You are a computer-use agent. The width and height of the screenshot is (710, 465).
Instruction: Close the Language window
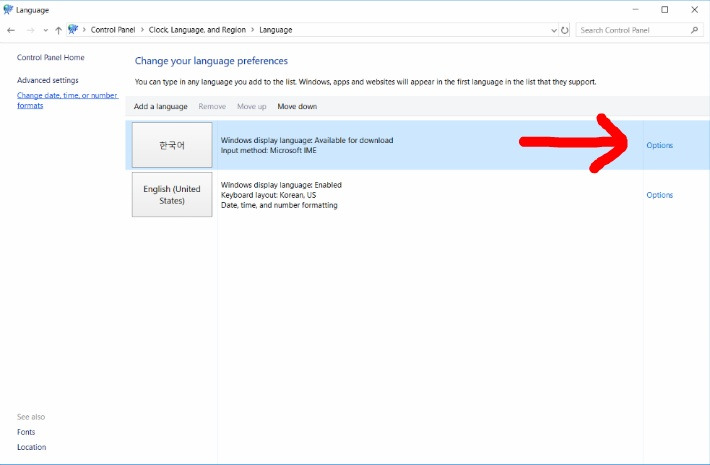coord(694,10)
